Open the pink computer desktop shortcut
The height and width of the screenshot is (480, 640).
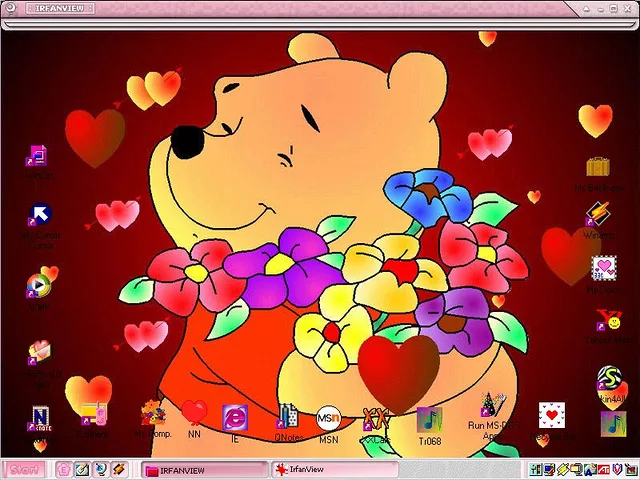[x=37, y=156]
